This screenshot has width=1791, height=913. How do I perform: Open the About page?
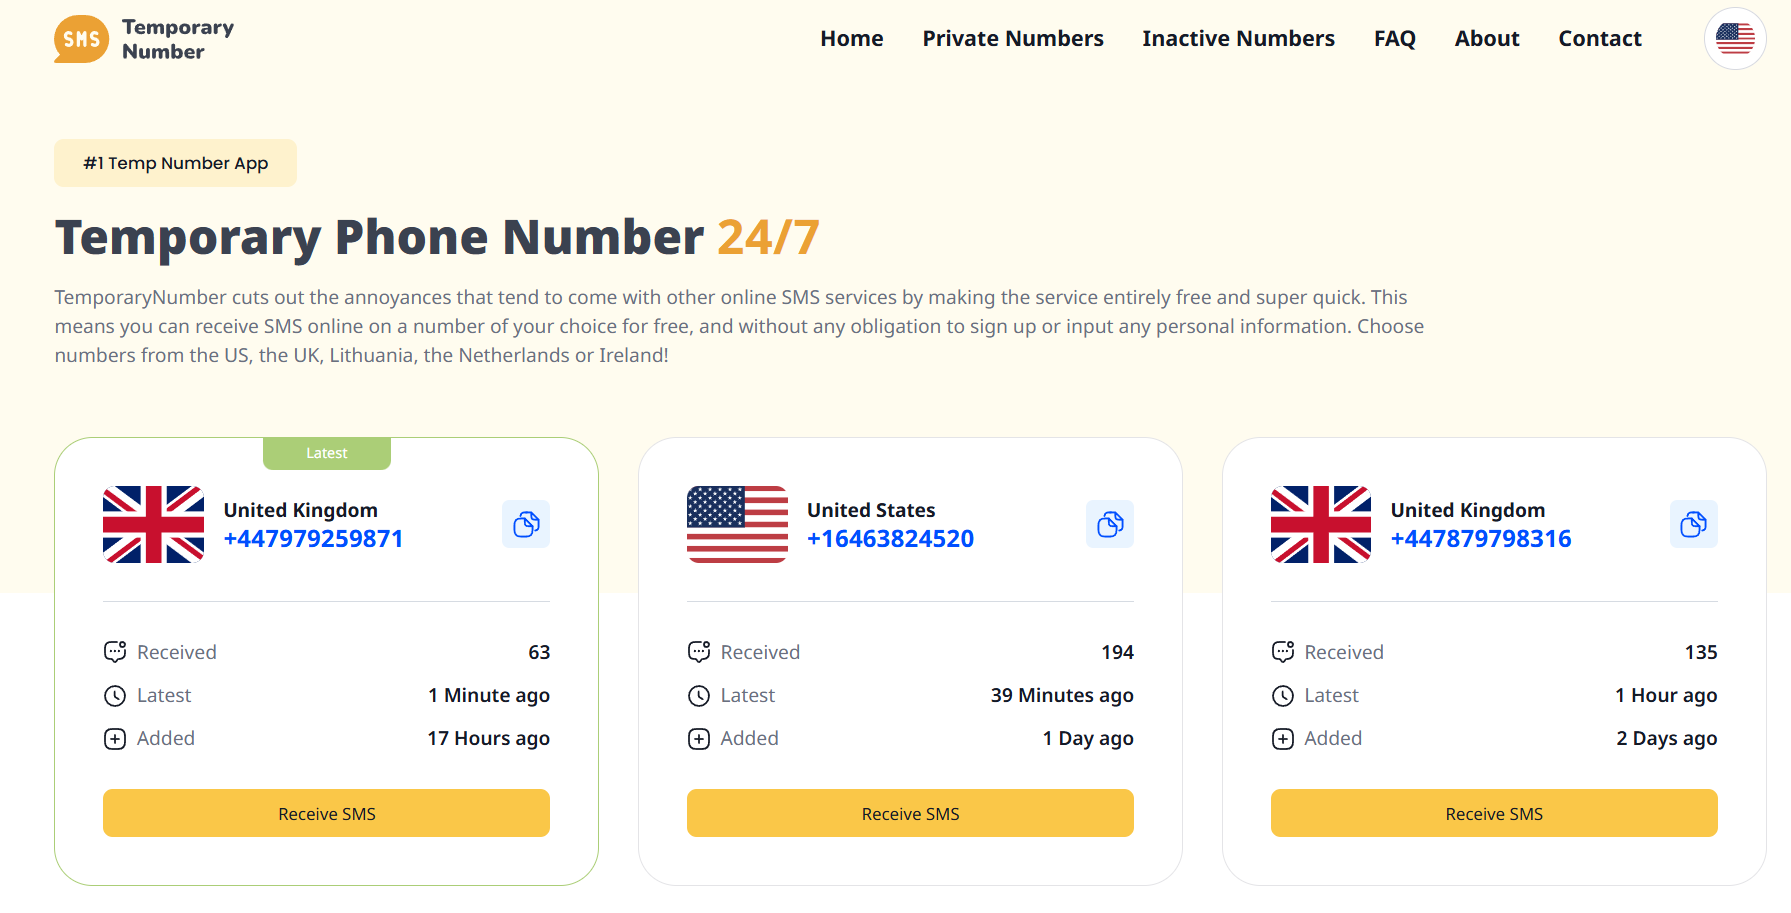[1487, 39]
